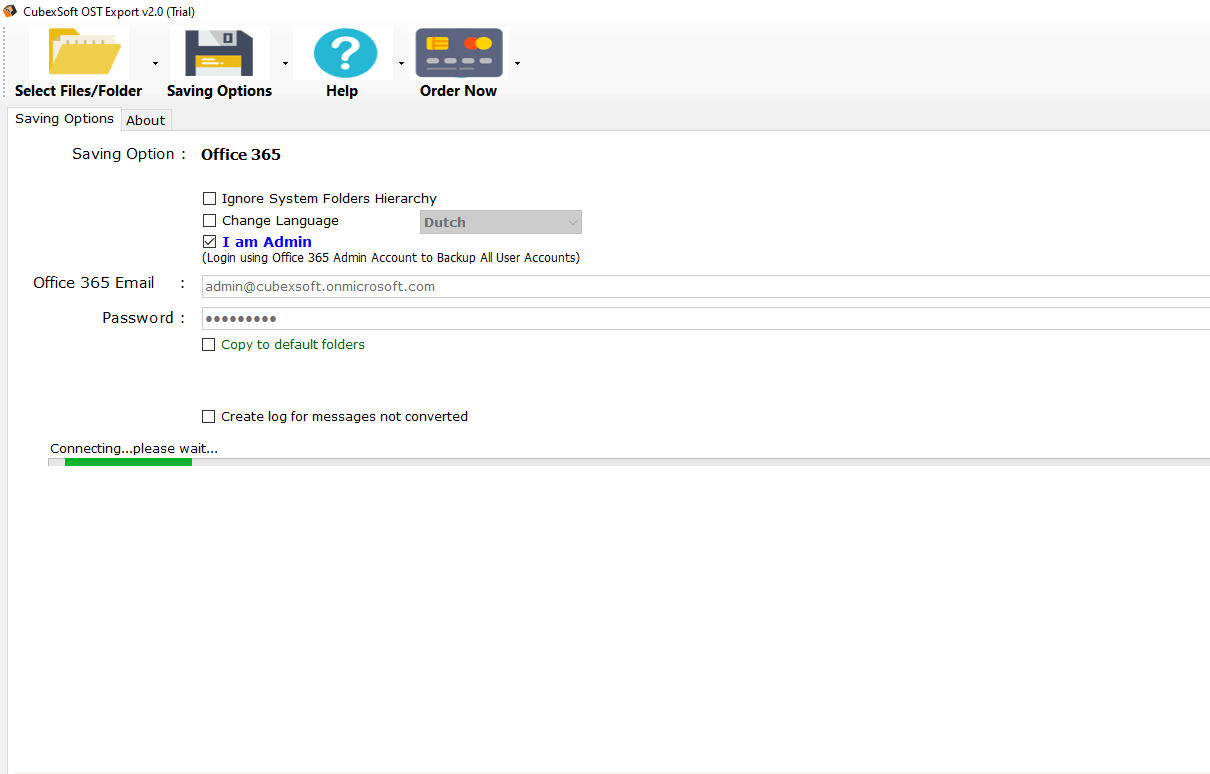Viewport: 1210px width, 774px height.
Task: Click the Copy to default folders label
Action: 293,345
